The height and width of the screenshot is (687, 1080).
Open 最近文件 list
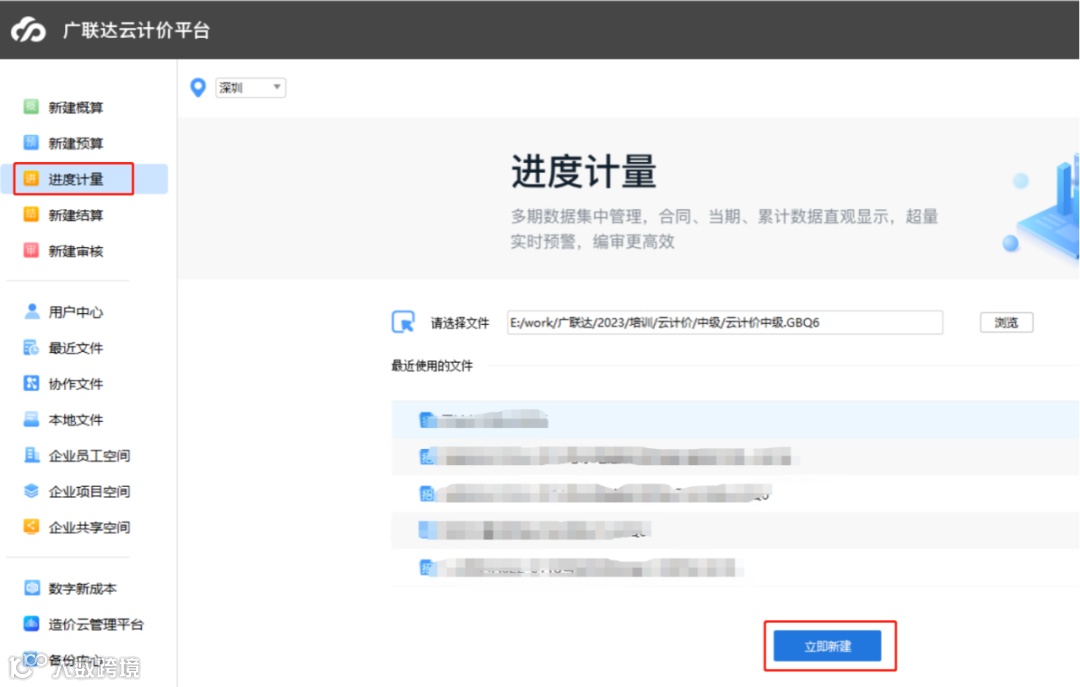tap(76, 348)
